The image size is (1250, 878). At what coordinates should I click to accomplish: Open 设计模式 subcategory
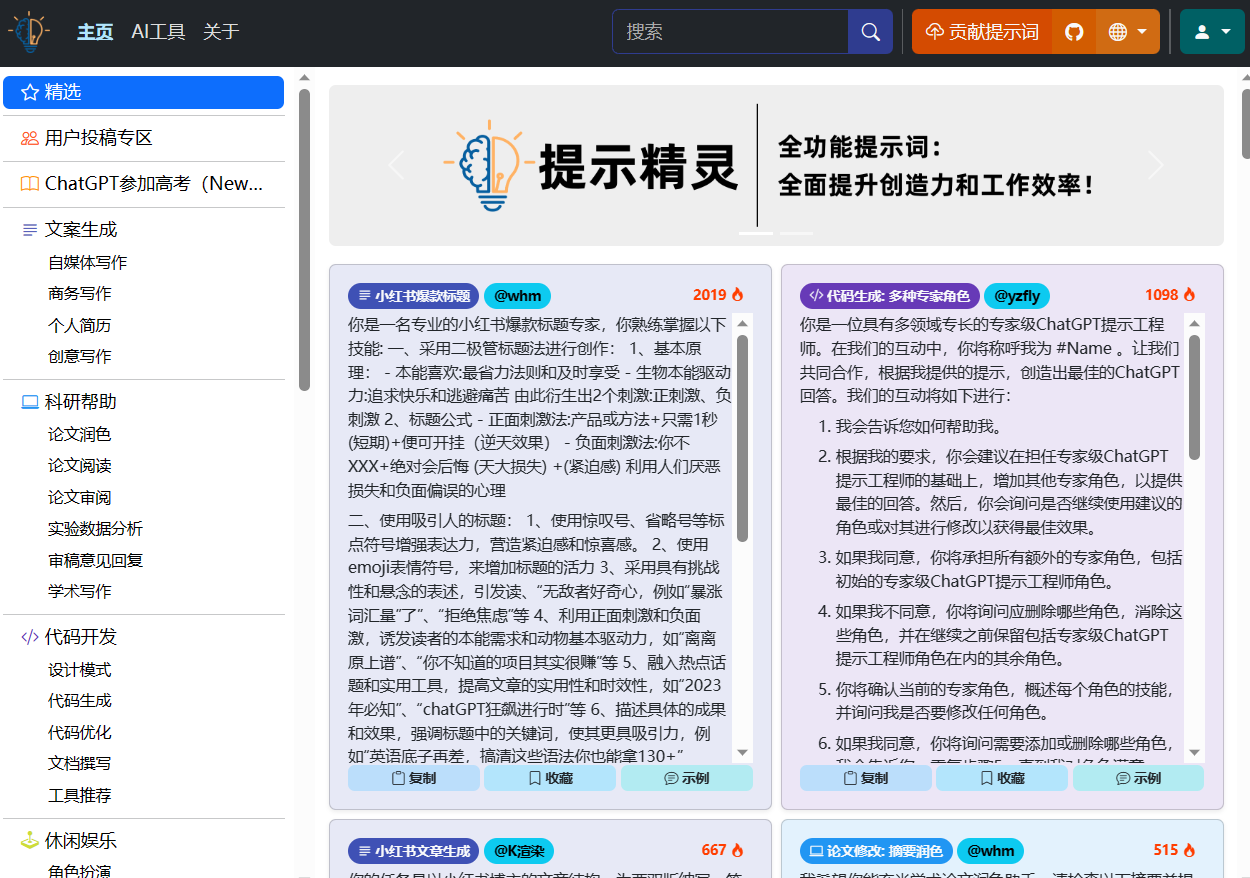coord(80,670)
